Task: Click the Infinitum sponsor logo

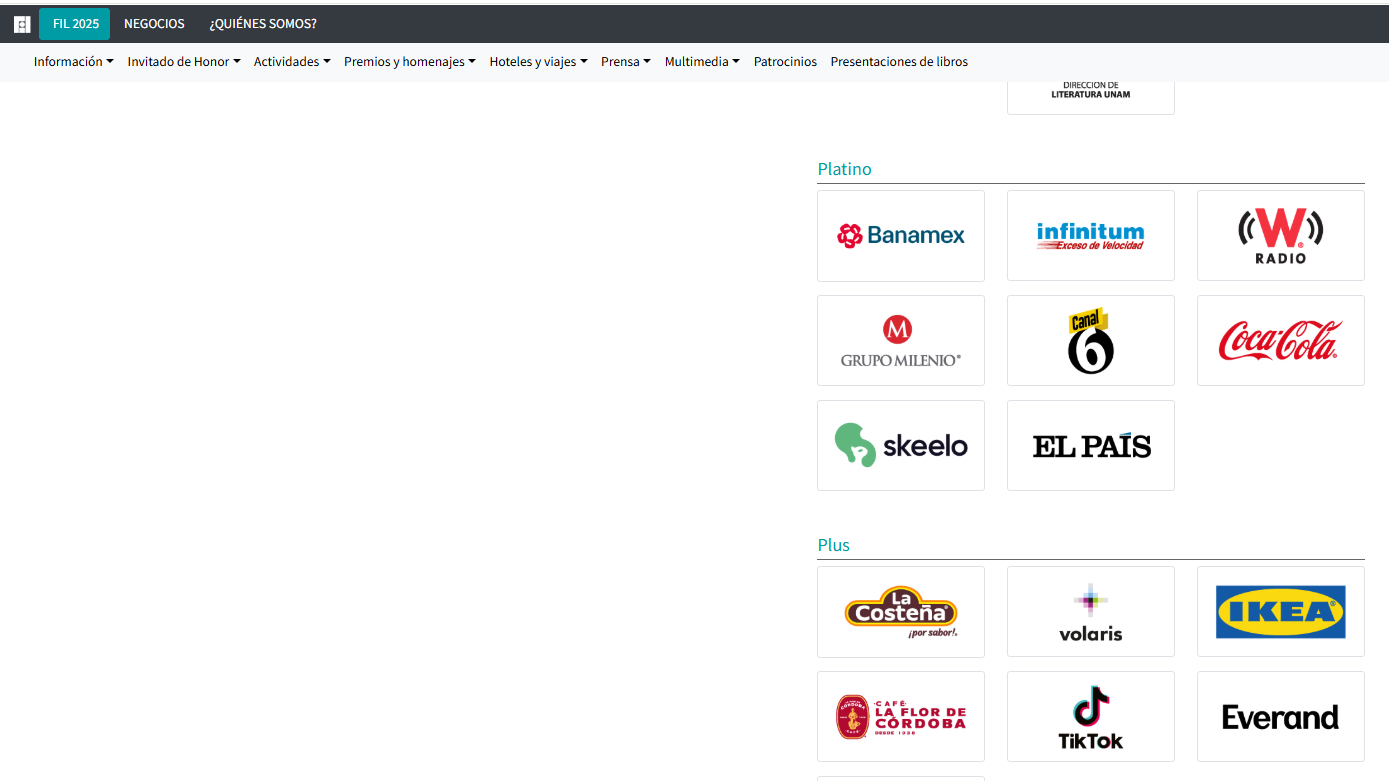Action: tap(1090, 236)
